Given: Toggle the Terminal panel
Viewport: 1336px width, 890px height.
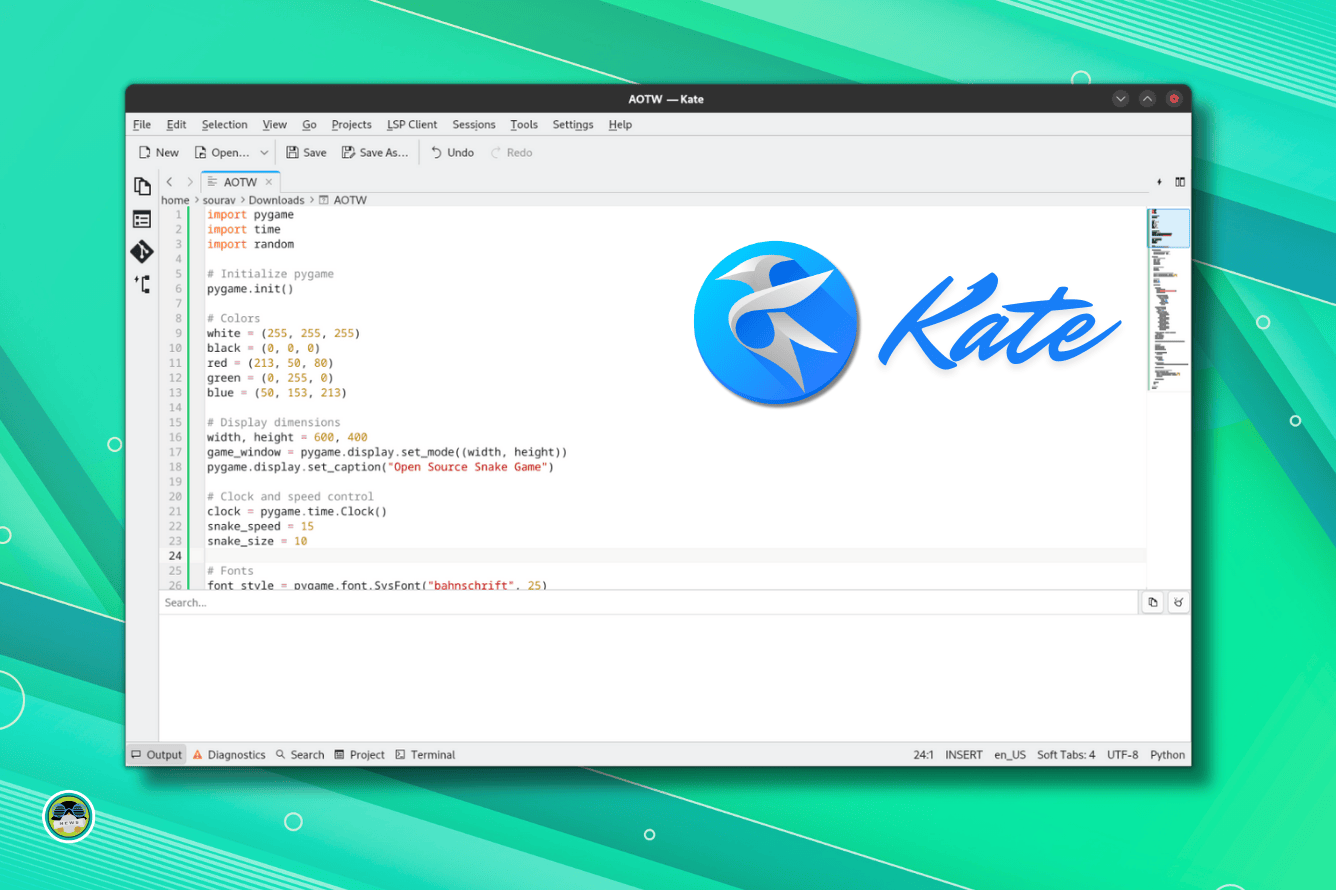Looking at the screenshot, I should pyautogui.click(x=425, y=754).
